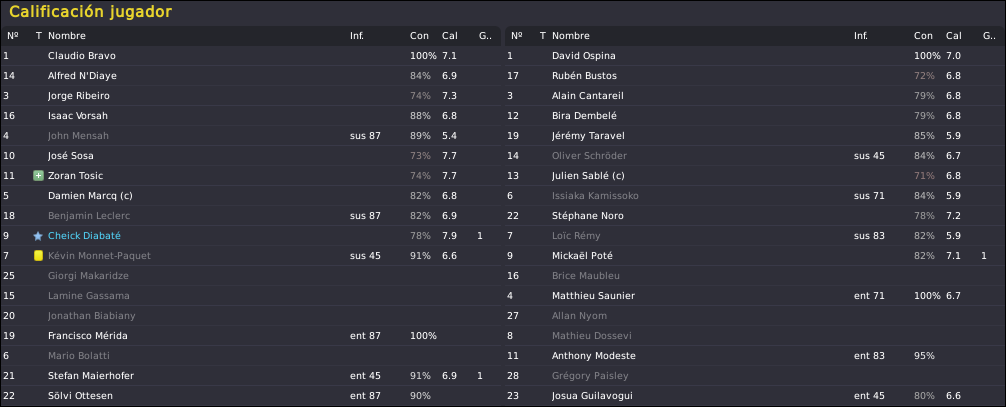Image resolution: width=1006 pixels, height=407 pixels.
Task: Sort left table by Cal column header
Action: [x=449, y=36]
